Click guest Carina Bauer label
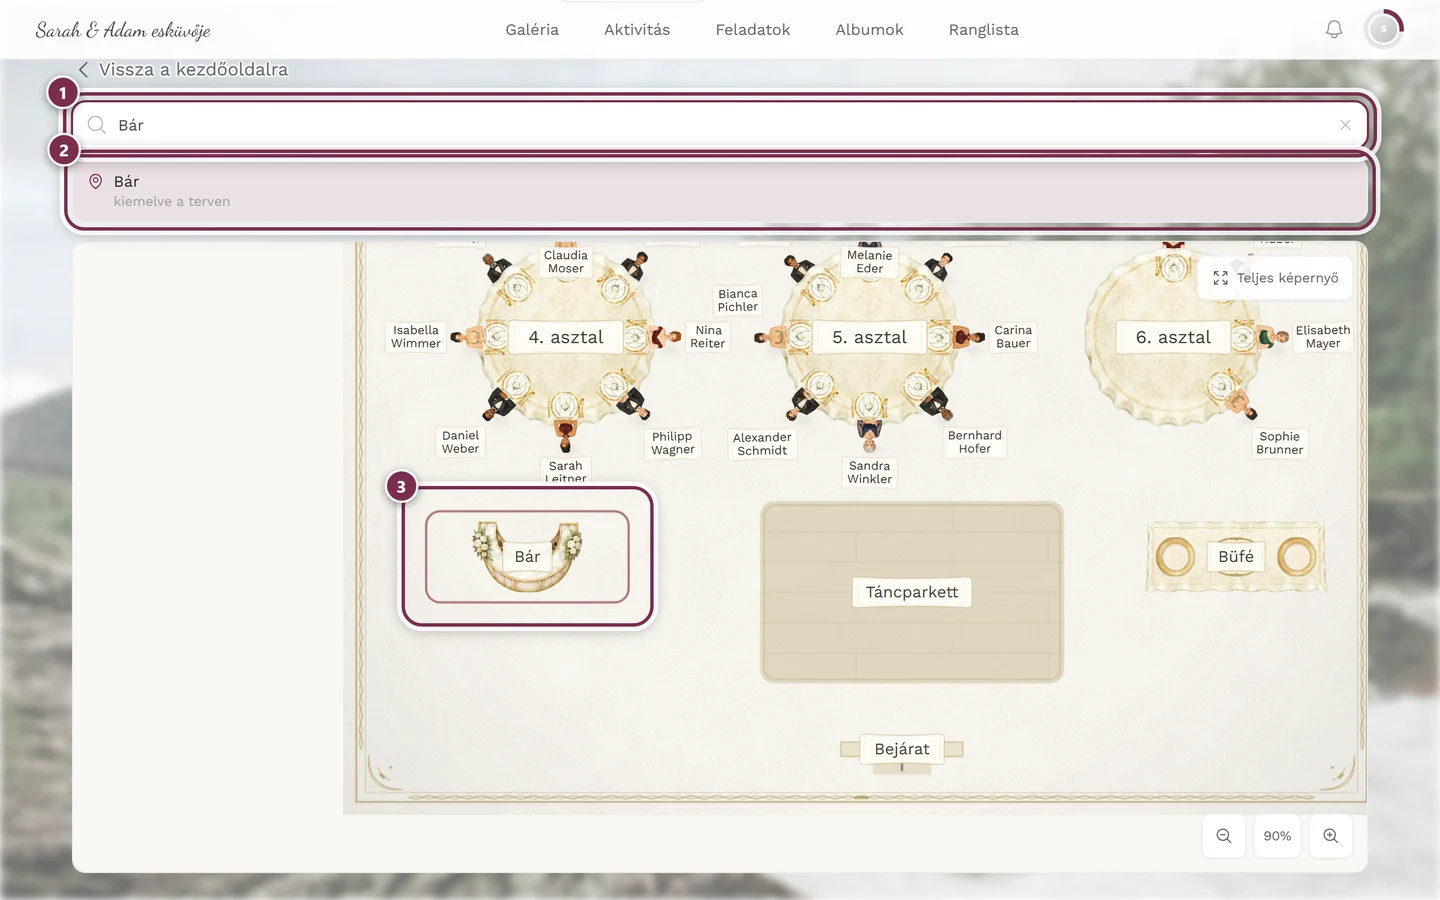 (x=1013, y=337)
